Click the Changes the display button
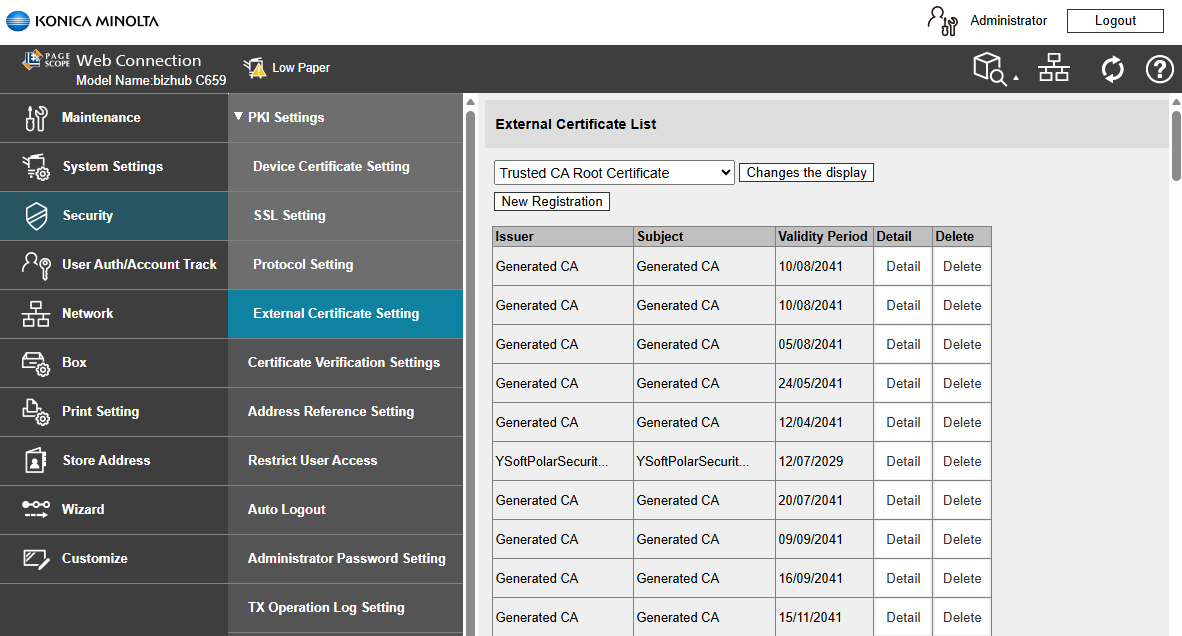1182x636 pixels. 806,173
